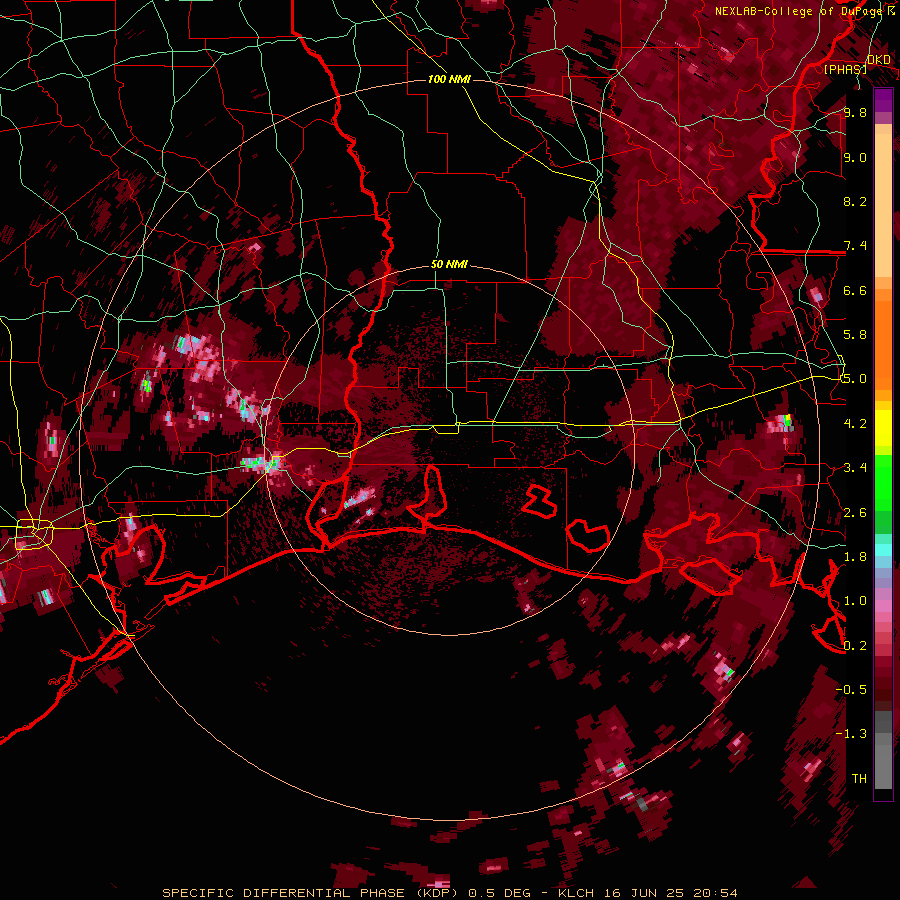Image resolution: width=900 pixels, height=900 pixels.
Task: Pick the dark gray band near -1.3
Action: tap(883, 722)
